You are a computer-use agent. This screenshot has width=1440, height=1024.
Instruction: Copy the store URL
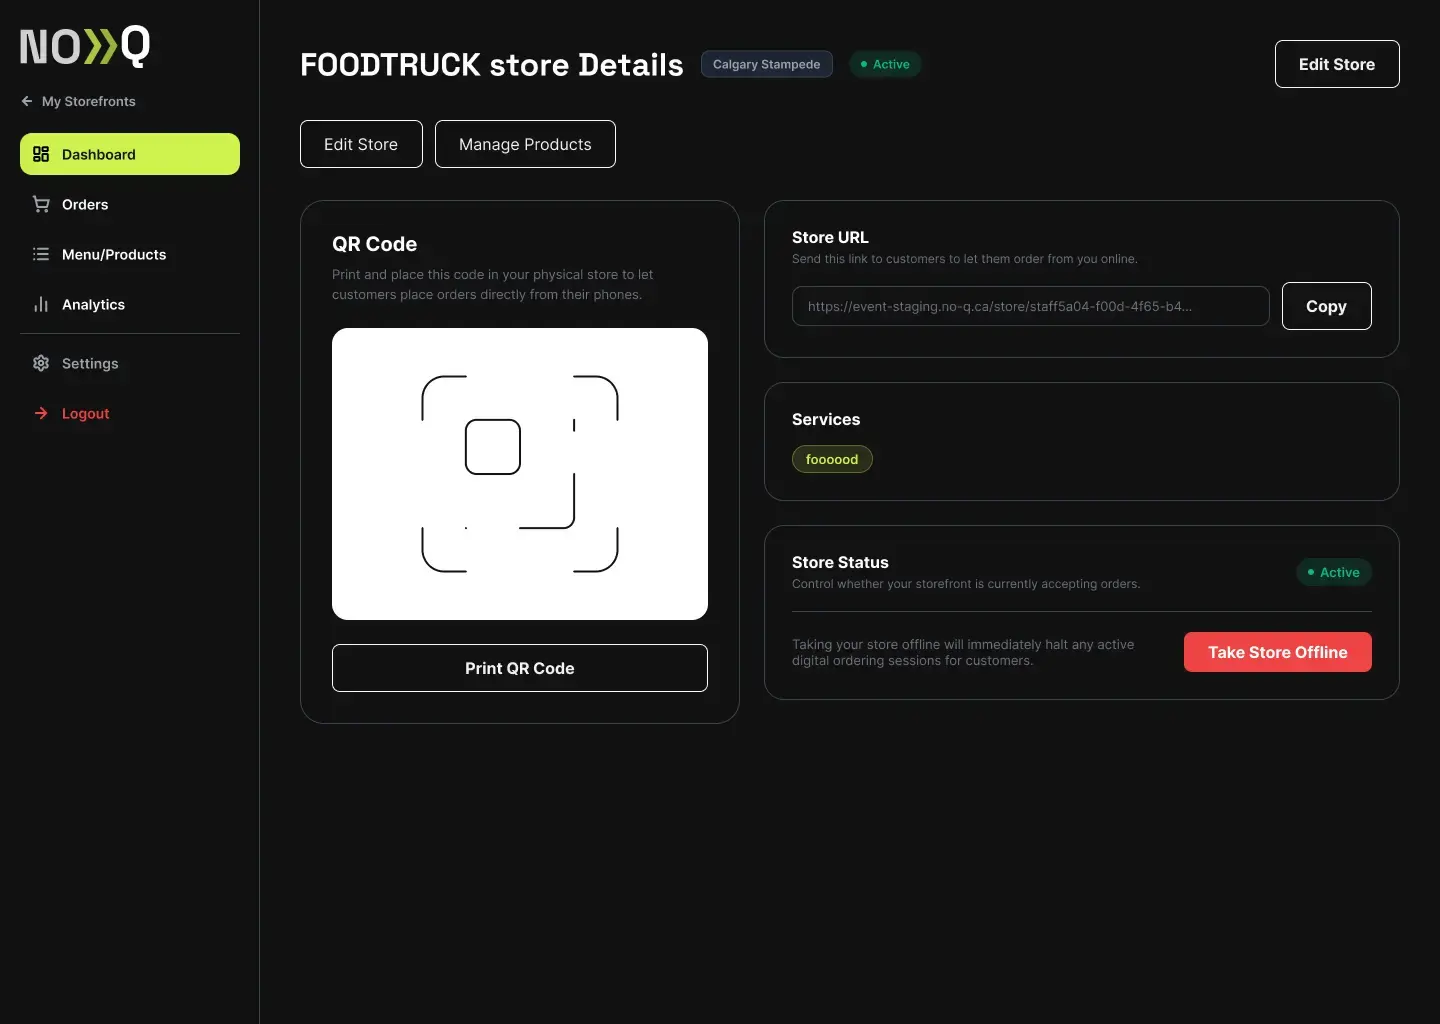[1326, 306]
